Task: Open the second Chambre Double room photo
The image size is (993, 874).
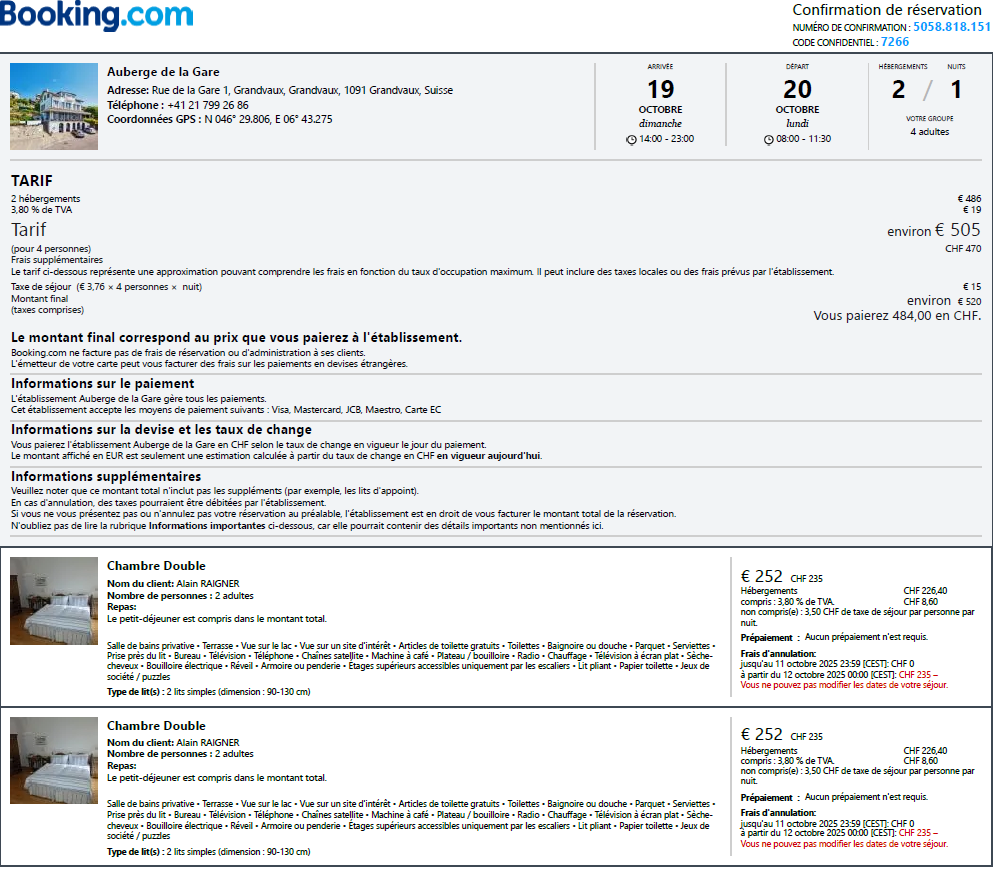Action: pos(54,760)
